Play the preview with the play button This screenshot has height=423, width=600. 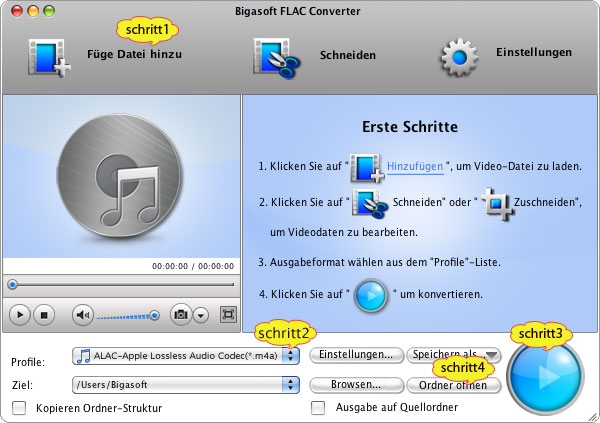[19, 315]
